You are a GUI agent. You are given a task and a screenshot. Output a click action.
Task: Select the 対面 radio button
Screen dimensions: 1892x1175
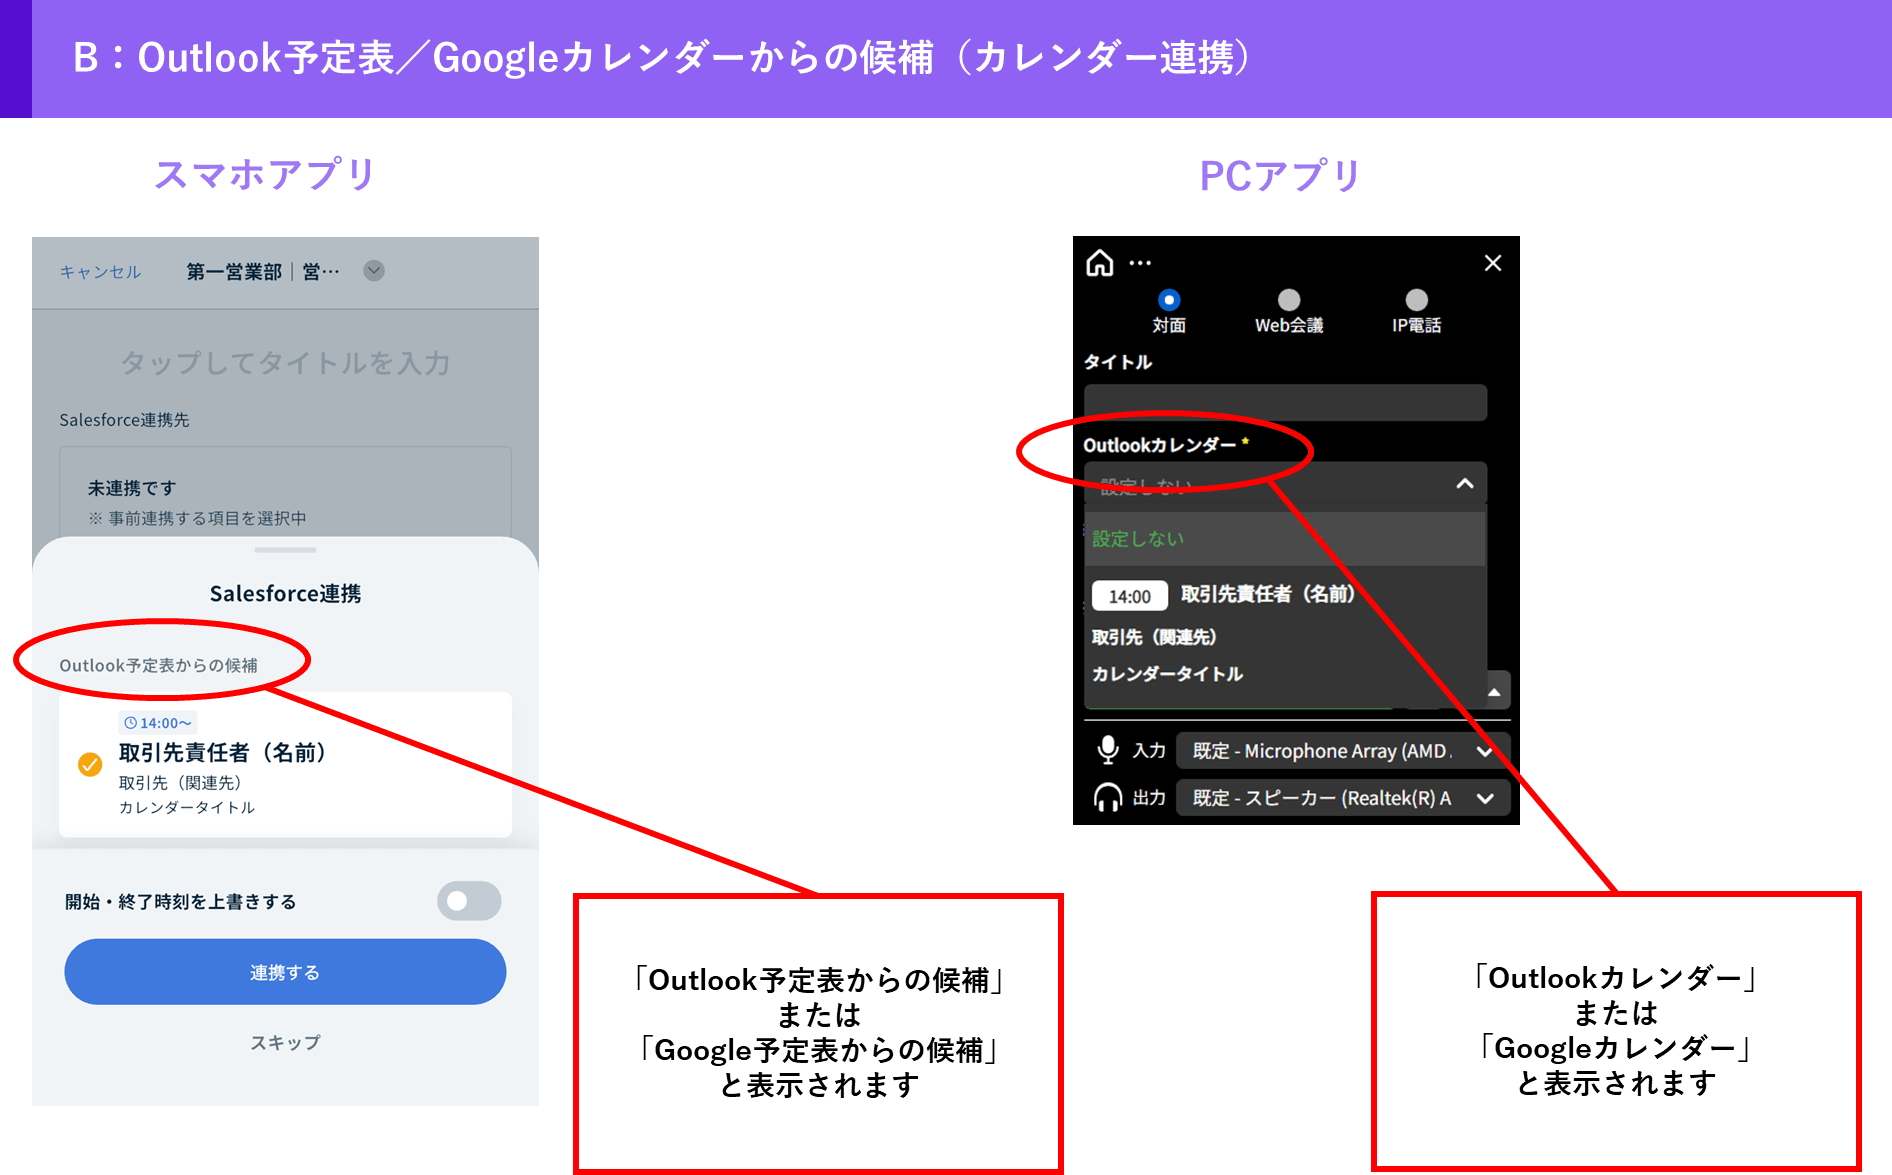click(x=1169, y=300)
